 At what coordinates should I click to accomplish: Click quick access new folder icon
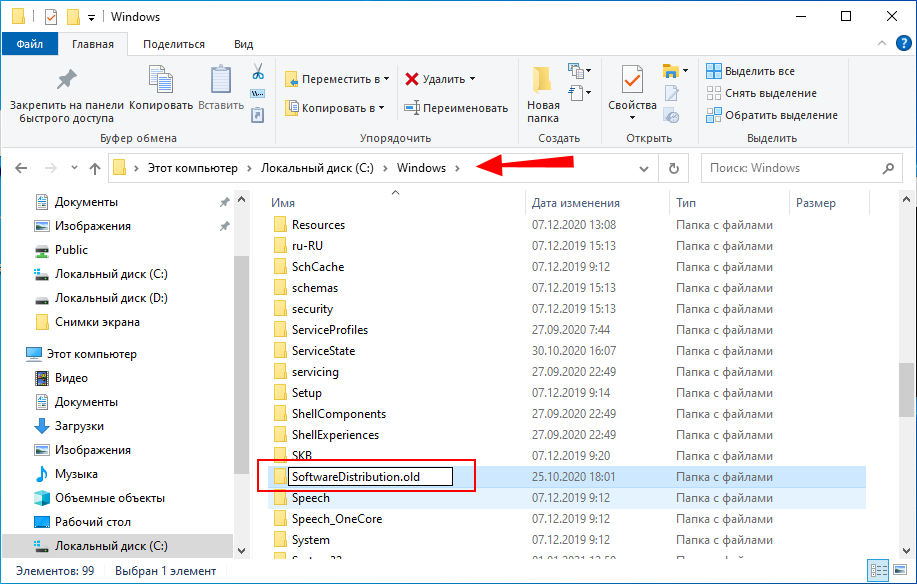[73, 17]
